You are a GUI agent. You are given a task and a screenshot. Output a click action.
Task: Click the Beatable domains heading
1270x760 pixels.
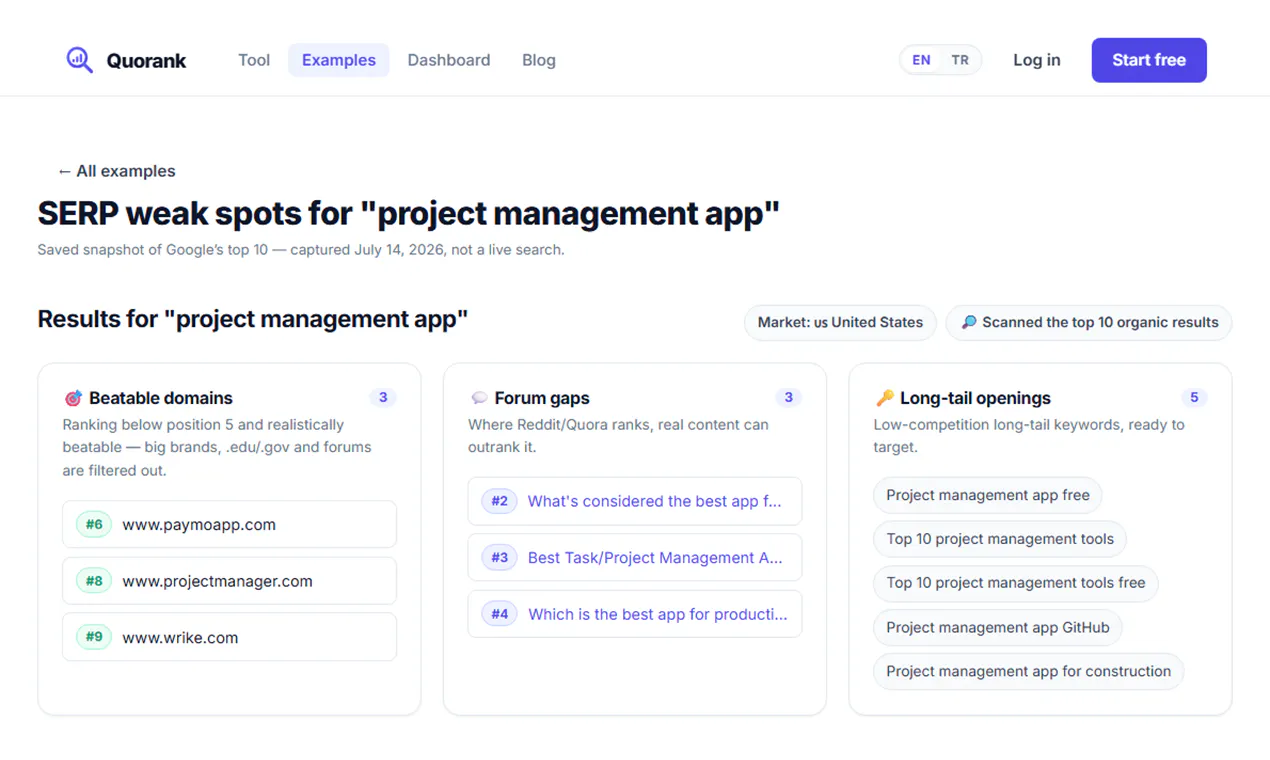point(161,398)
